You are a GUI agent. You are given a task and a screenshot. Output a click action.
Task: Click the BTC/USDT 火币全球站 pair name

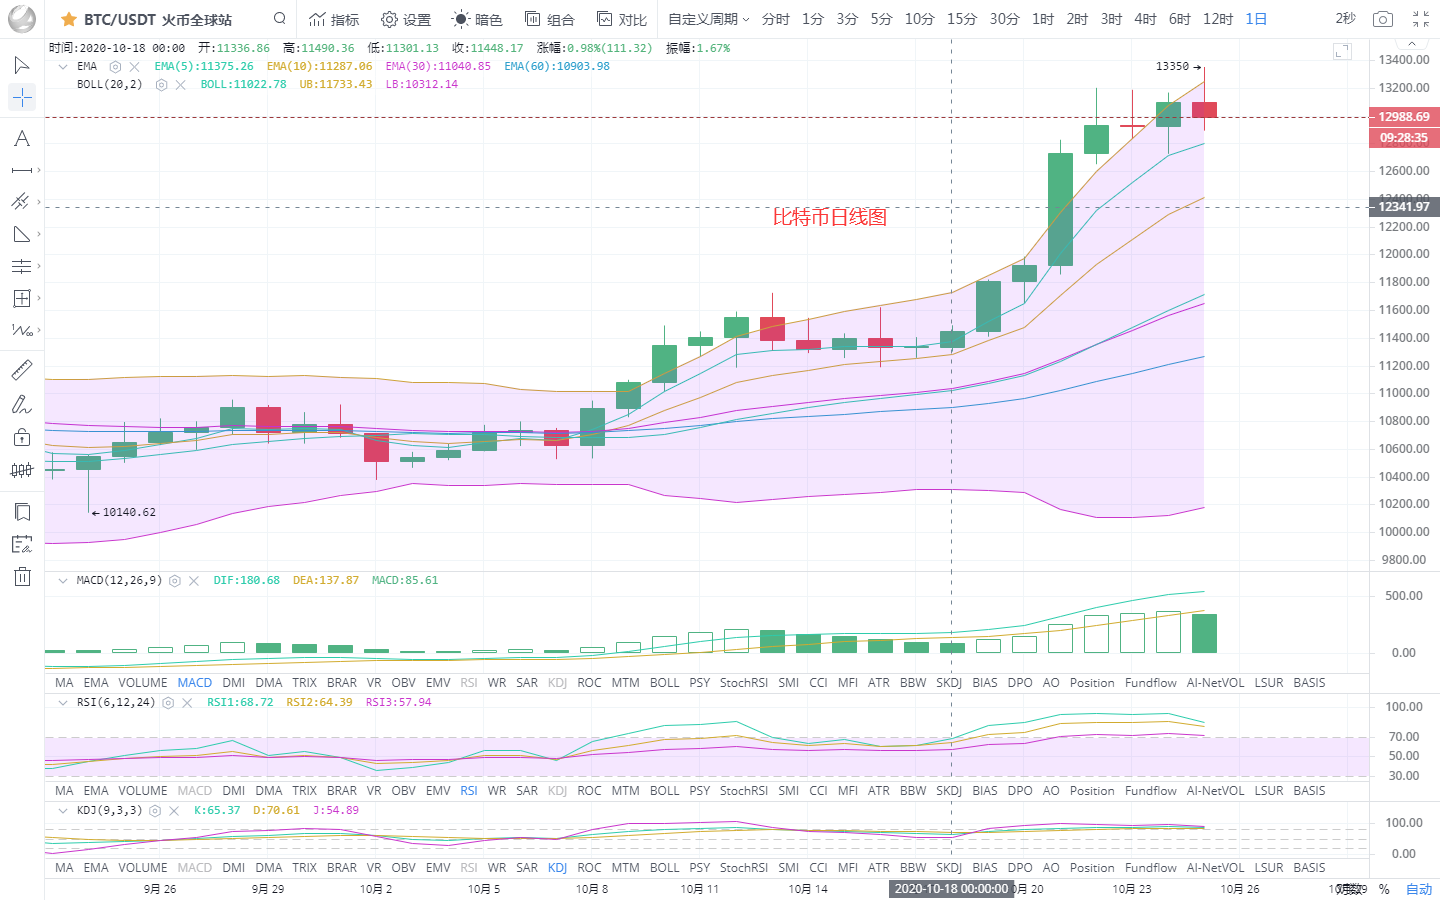(x=158, y=19)
